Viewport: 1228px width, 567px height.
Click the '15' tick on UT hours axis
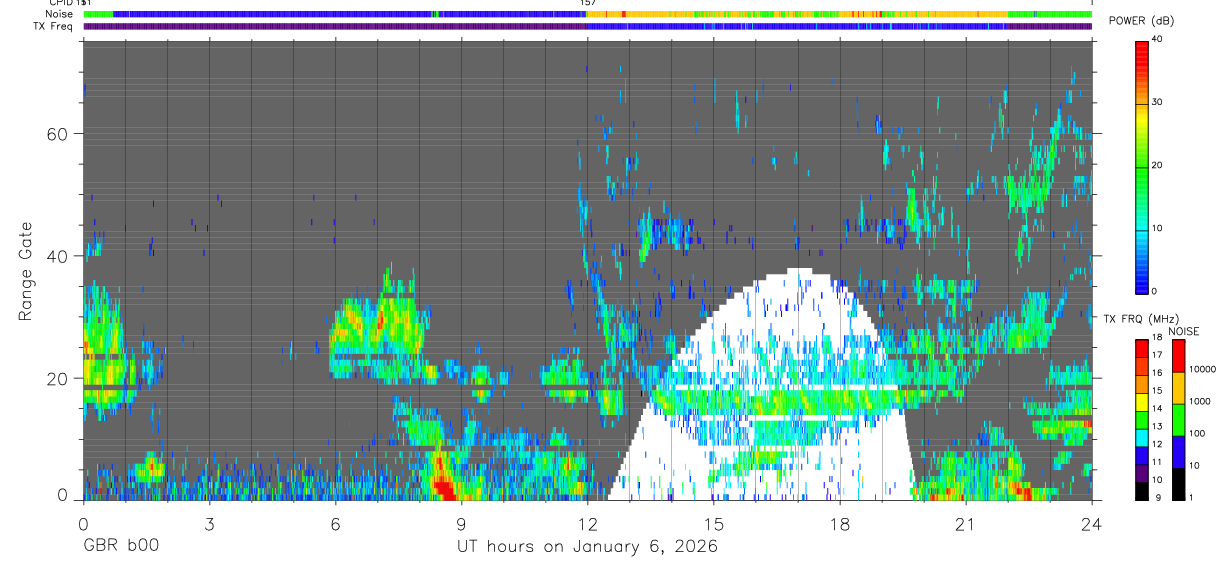point(713,523)
